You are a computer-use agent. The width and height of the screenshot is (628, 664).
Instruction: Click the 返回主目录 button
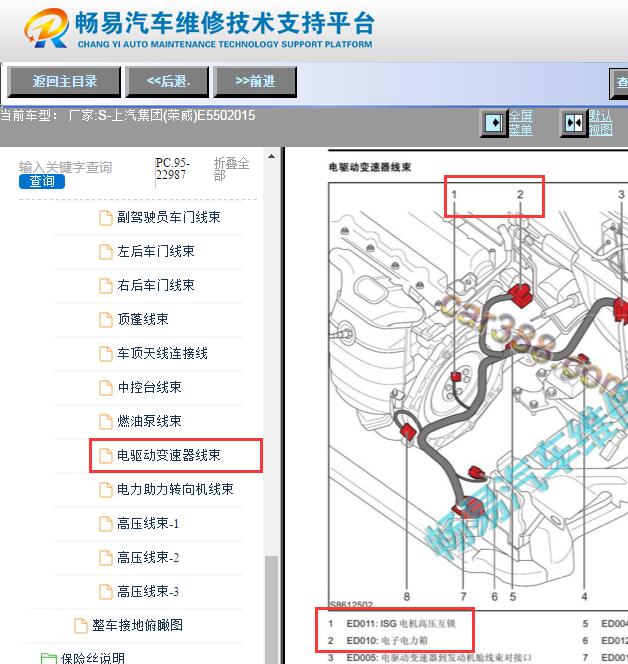tap(64, 81)
